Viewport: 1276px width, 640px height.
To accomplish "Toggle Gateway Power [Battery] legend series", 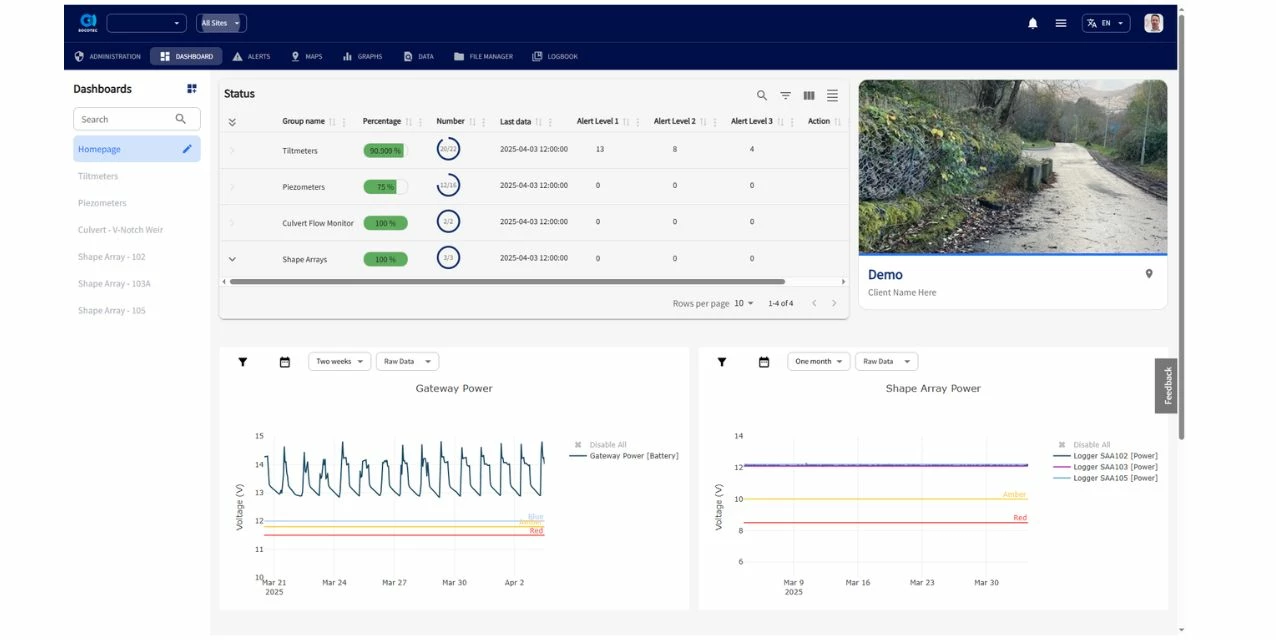I will pyautogui.click(x=633, y=456).
